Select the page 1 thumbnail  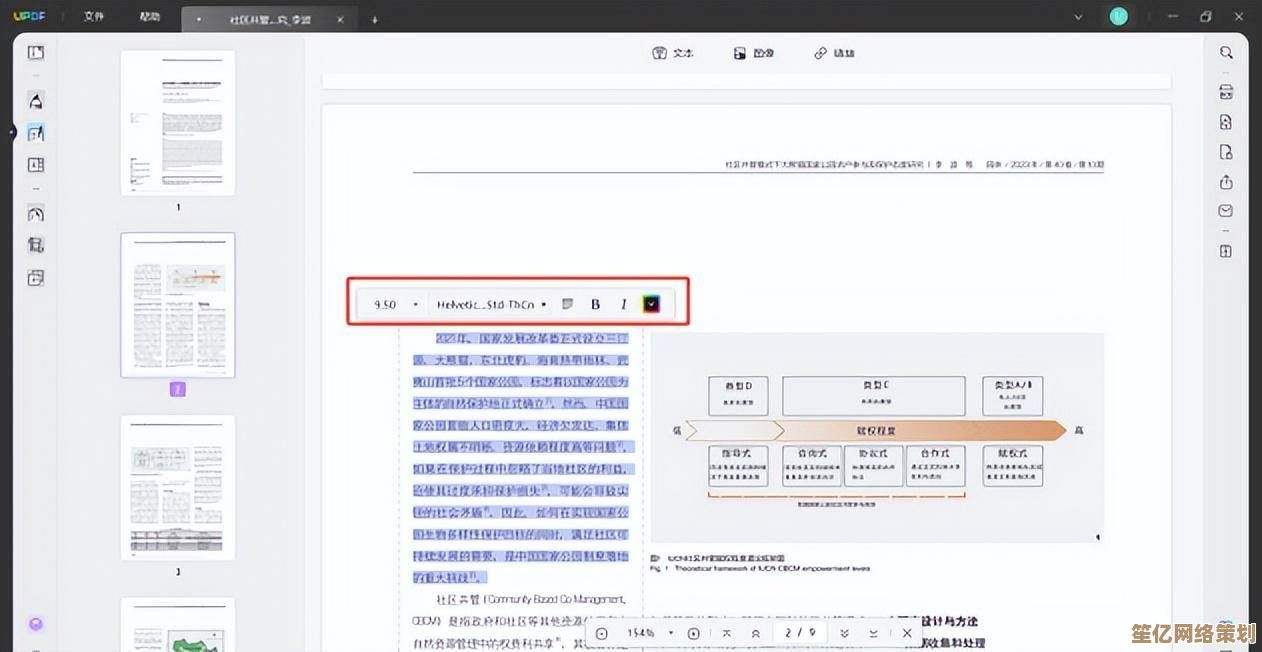[x=178, y=122]
